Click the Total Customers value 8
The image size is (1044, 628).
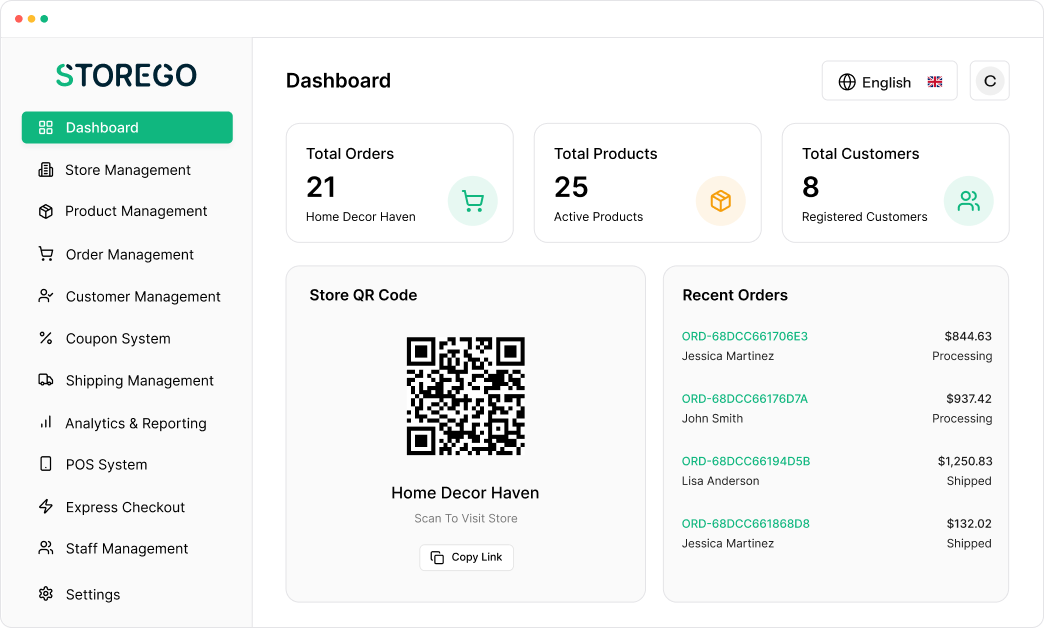(x=810, y=187)
